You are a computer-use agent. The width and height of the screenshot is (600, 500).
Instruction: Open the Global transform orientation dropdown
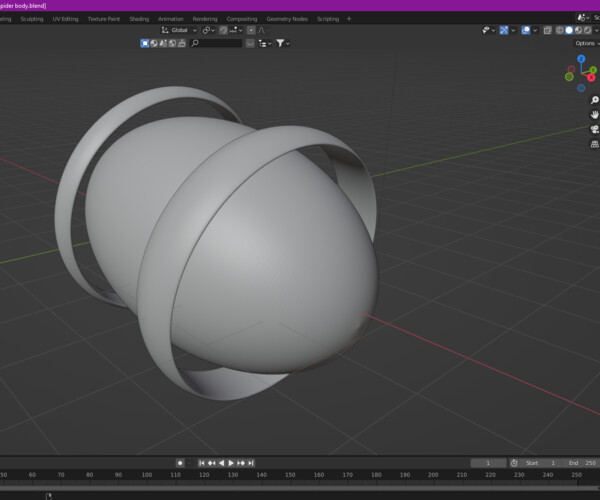coord(180,30)
